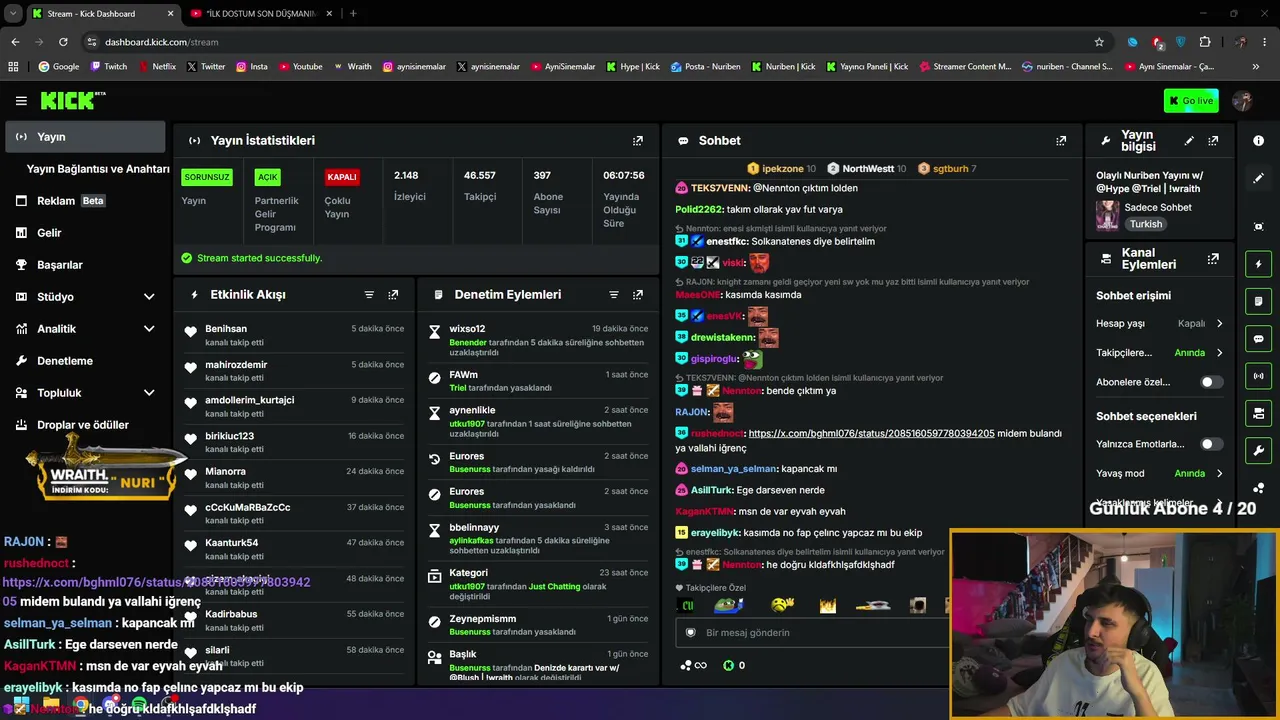
Task: Click the pencil icon in the right rail
Action: (x=1258, y=178)
